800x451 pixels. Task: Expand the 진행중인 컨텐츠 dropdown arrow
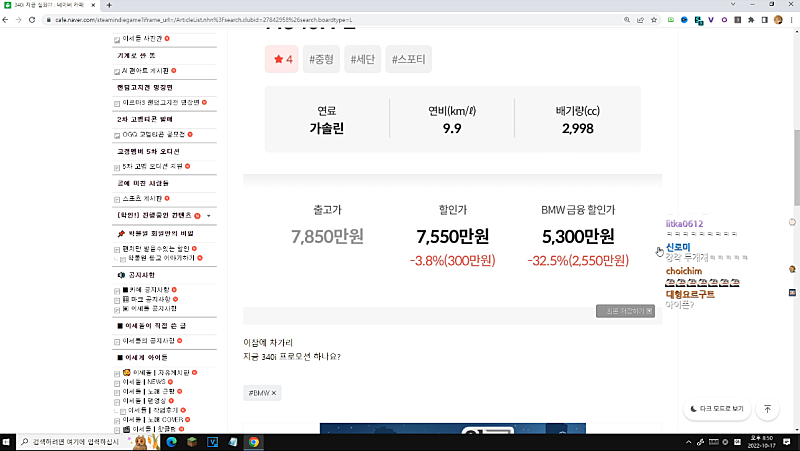click(x=209, y=216)
